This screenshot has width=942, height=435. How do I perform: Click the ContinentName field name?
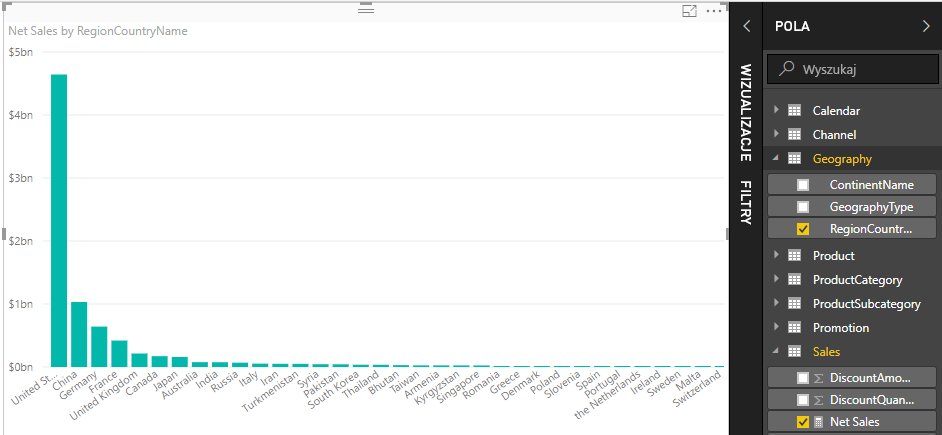pos(872,185)
